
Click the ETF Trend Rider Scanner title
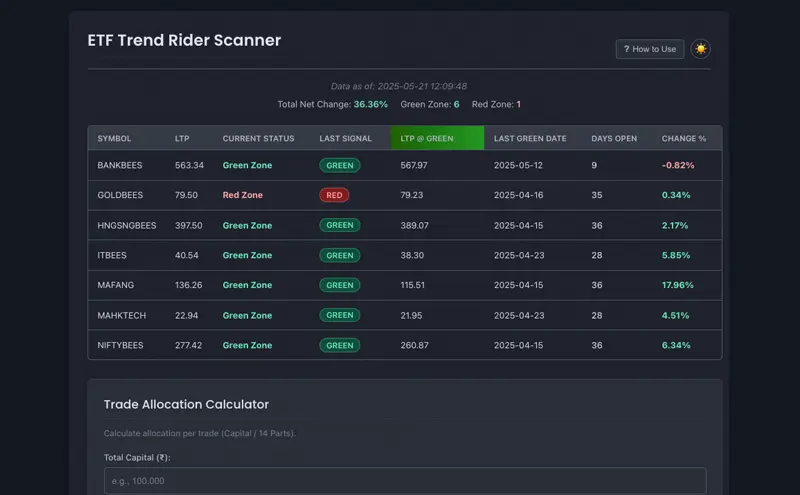[x=184, y=40]
